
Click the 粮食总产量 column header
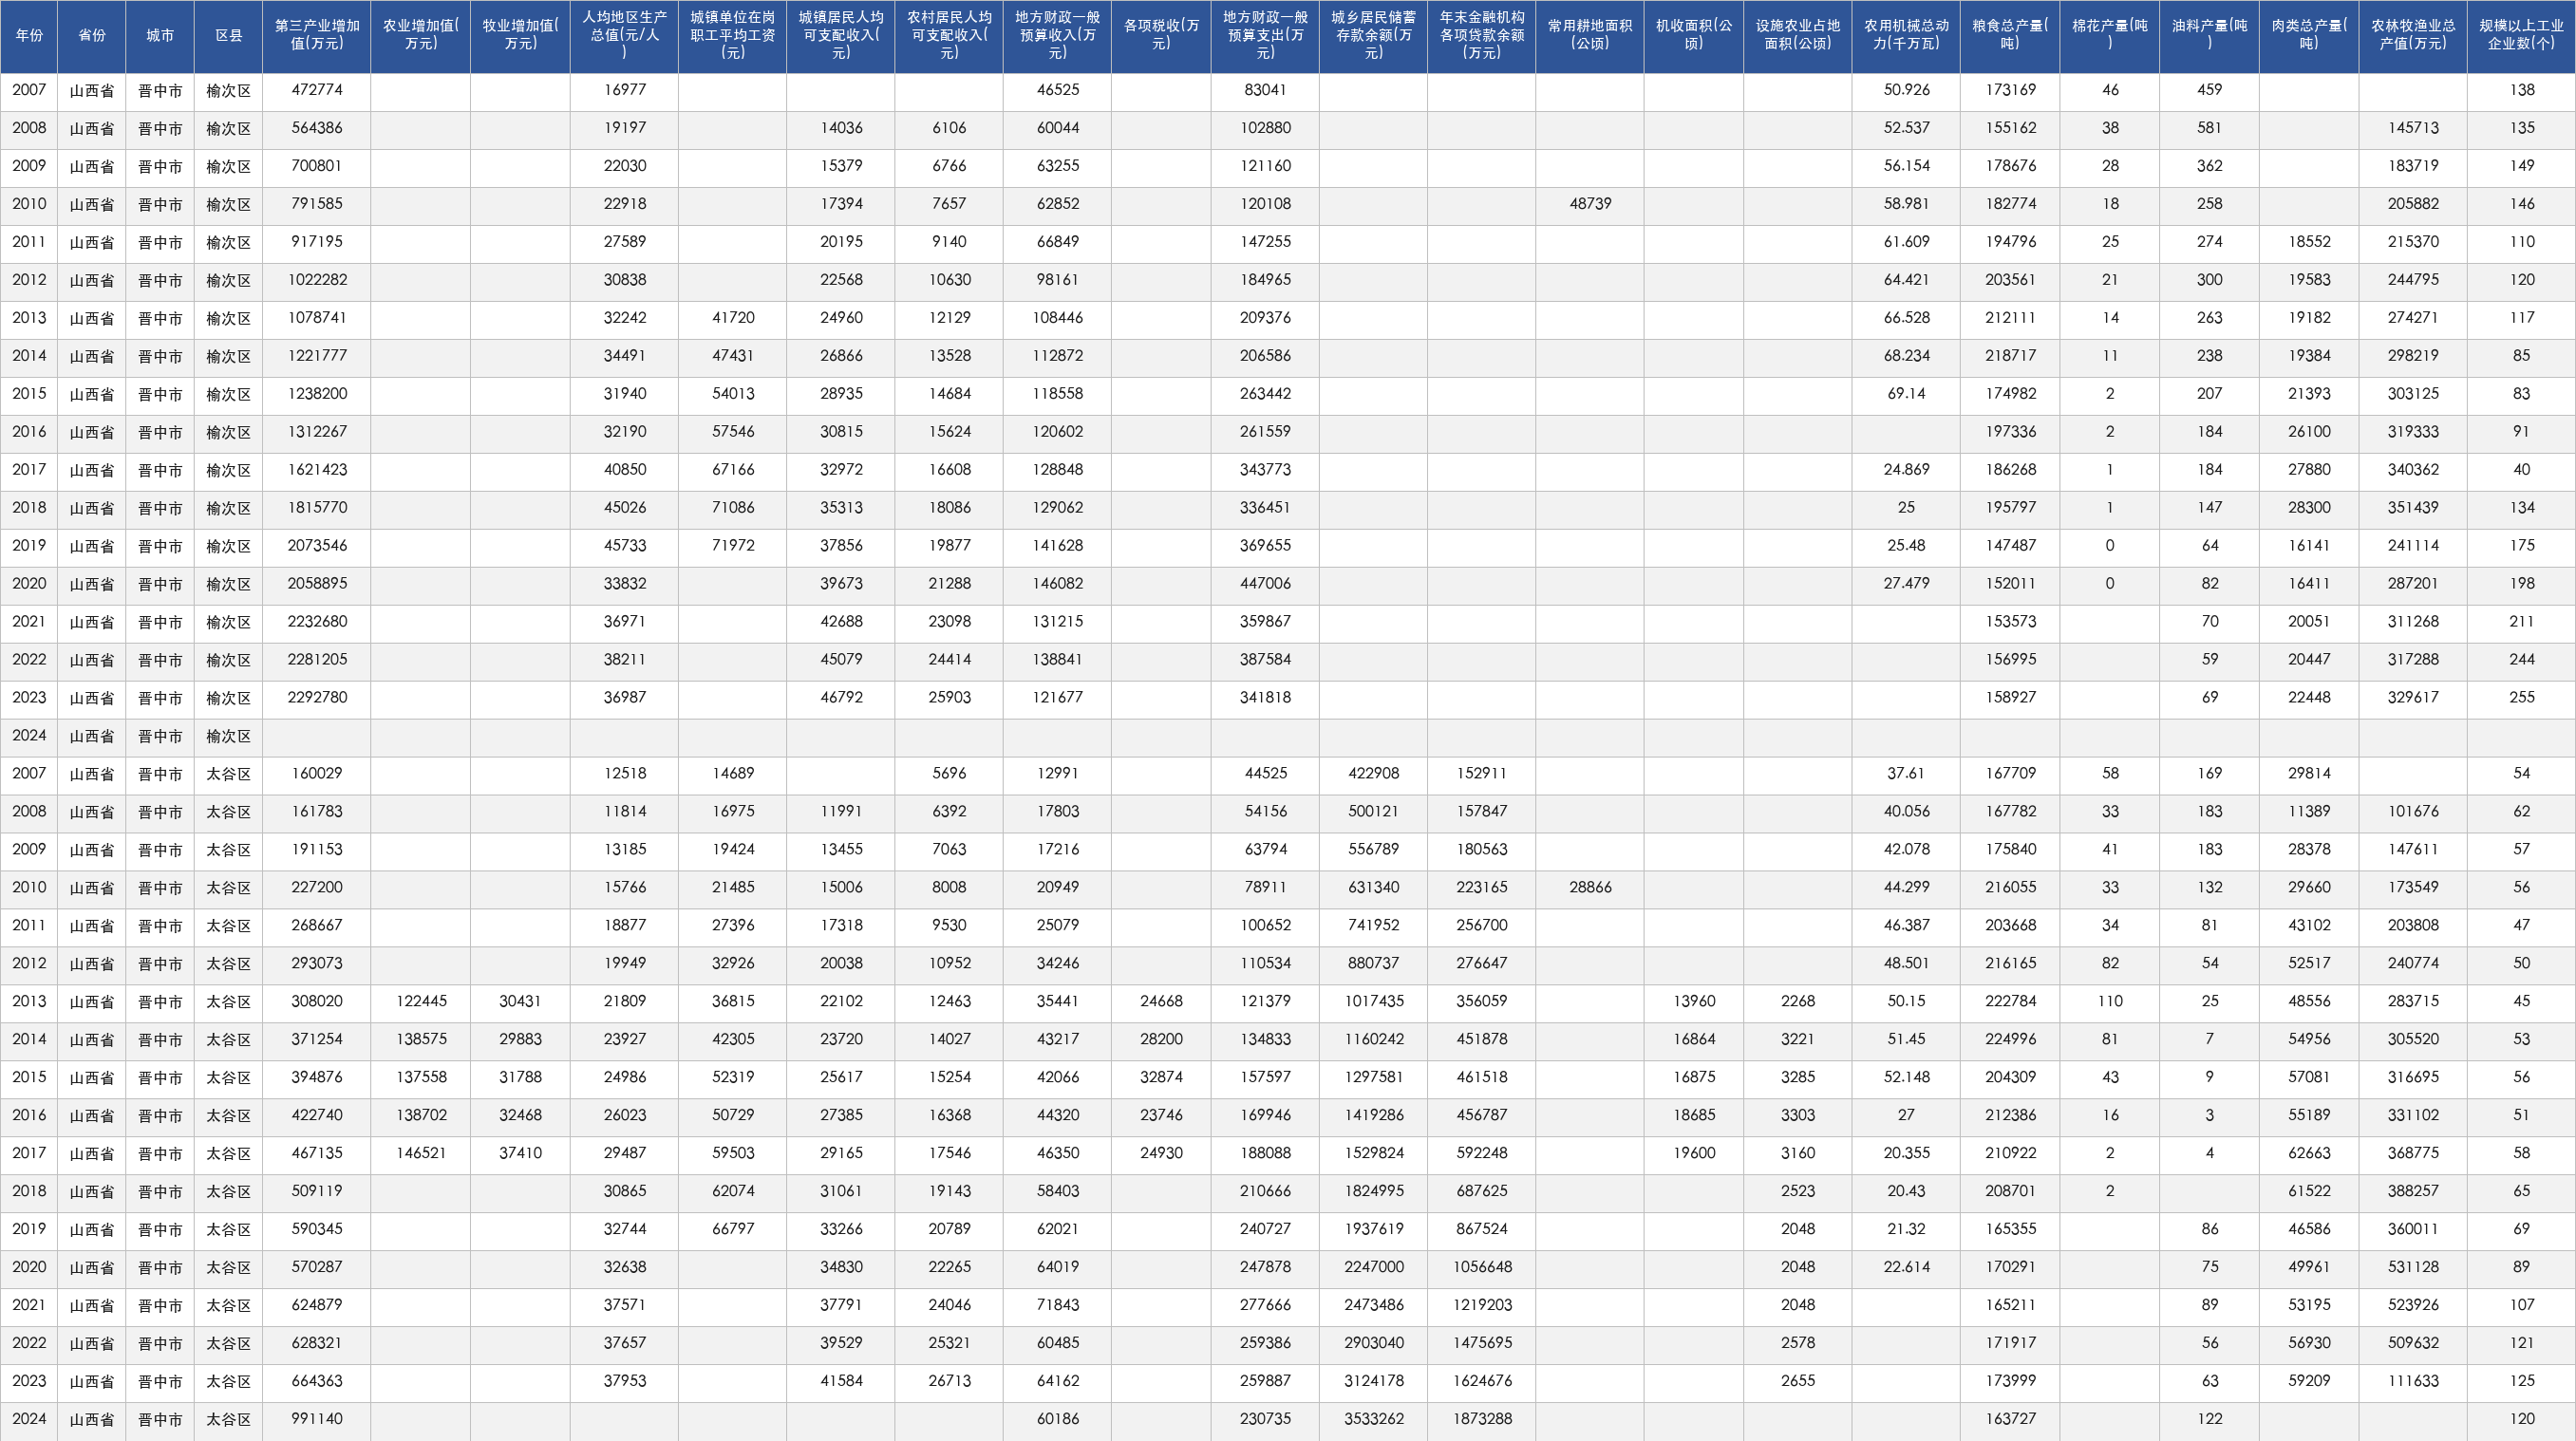(2010, 36)
